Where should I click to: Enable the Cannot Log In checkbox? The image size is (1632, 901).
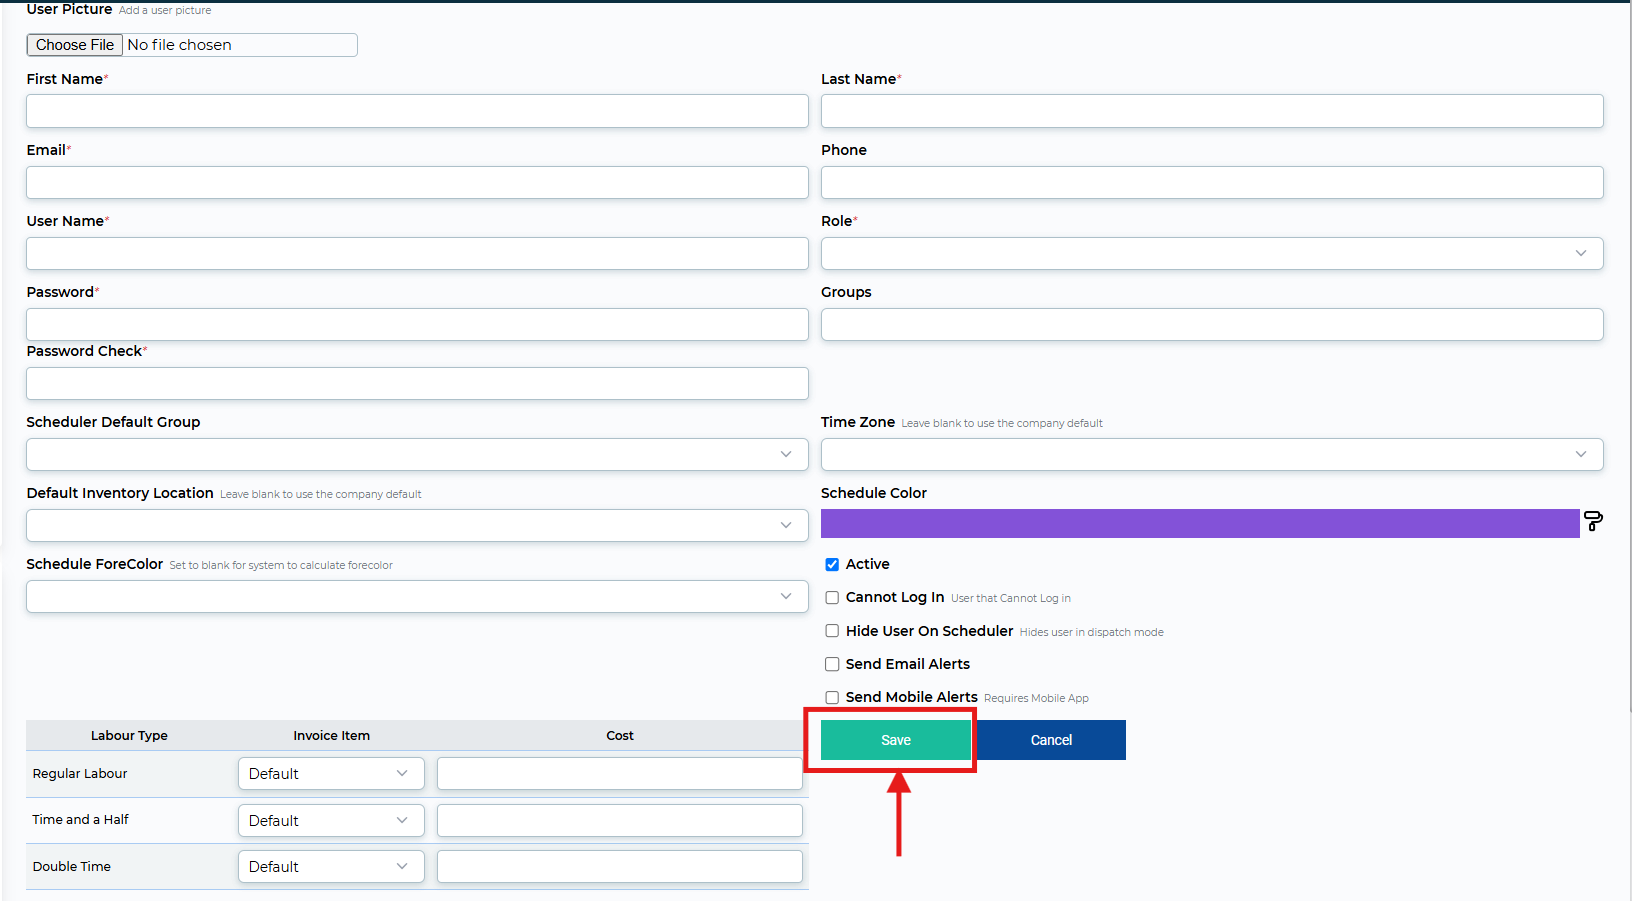point(832,598)
